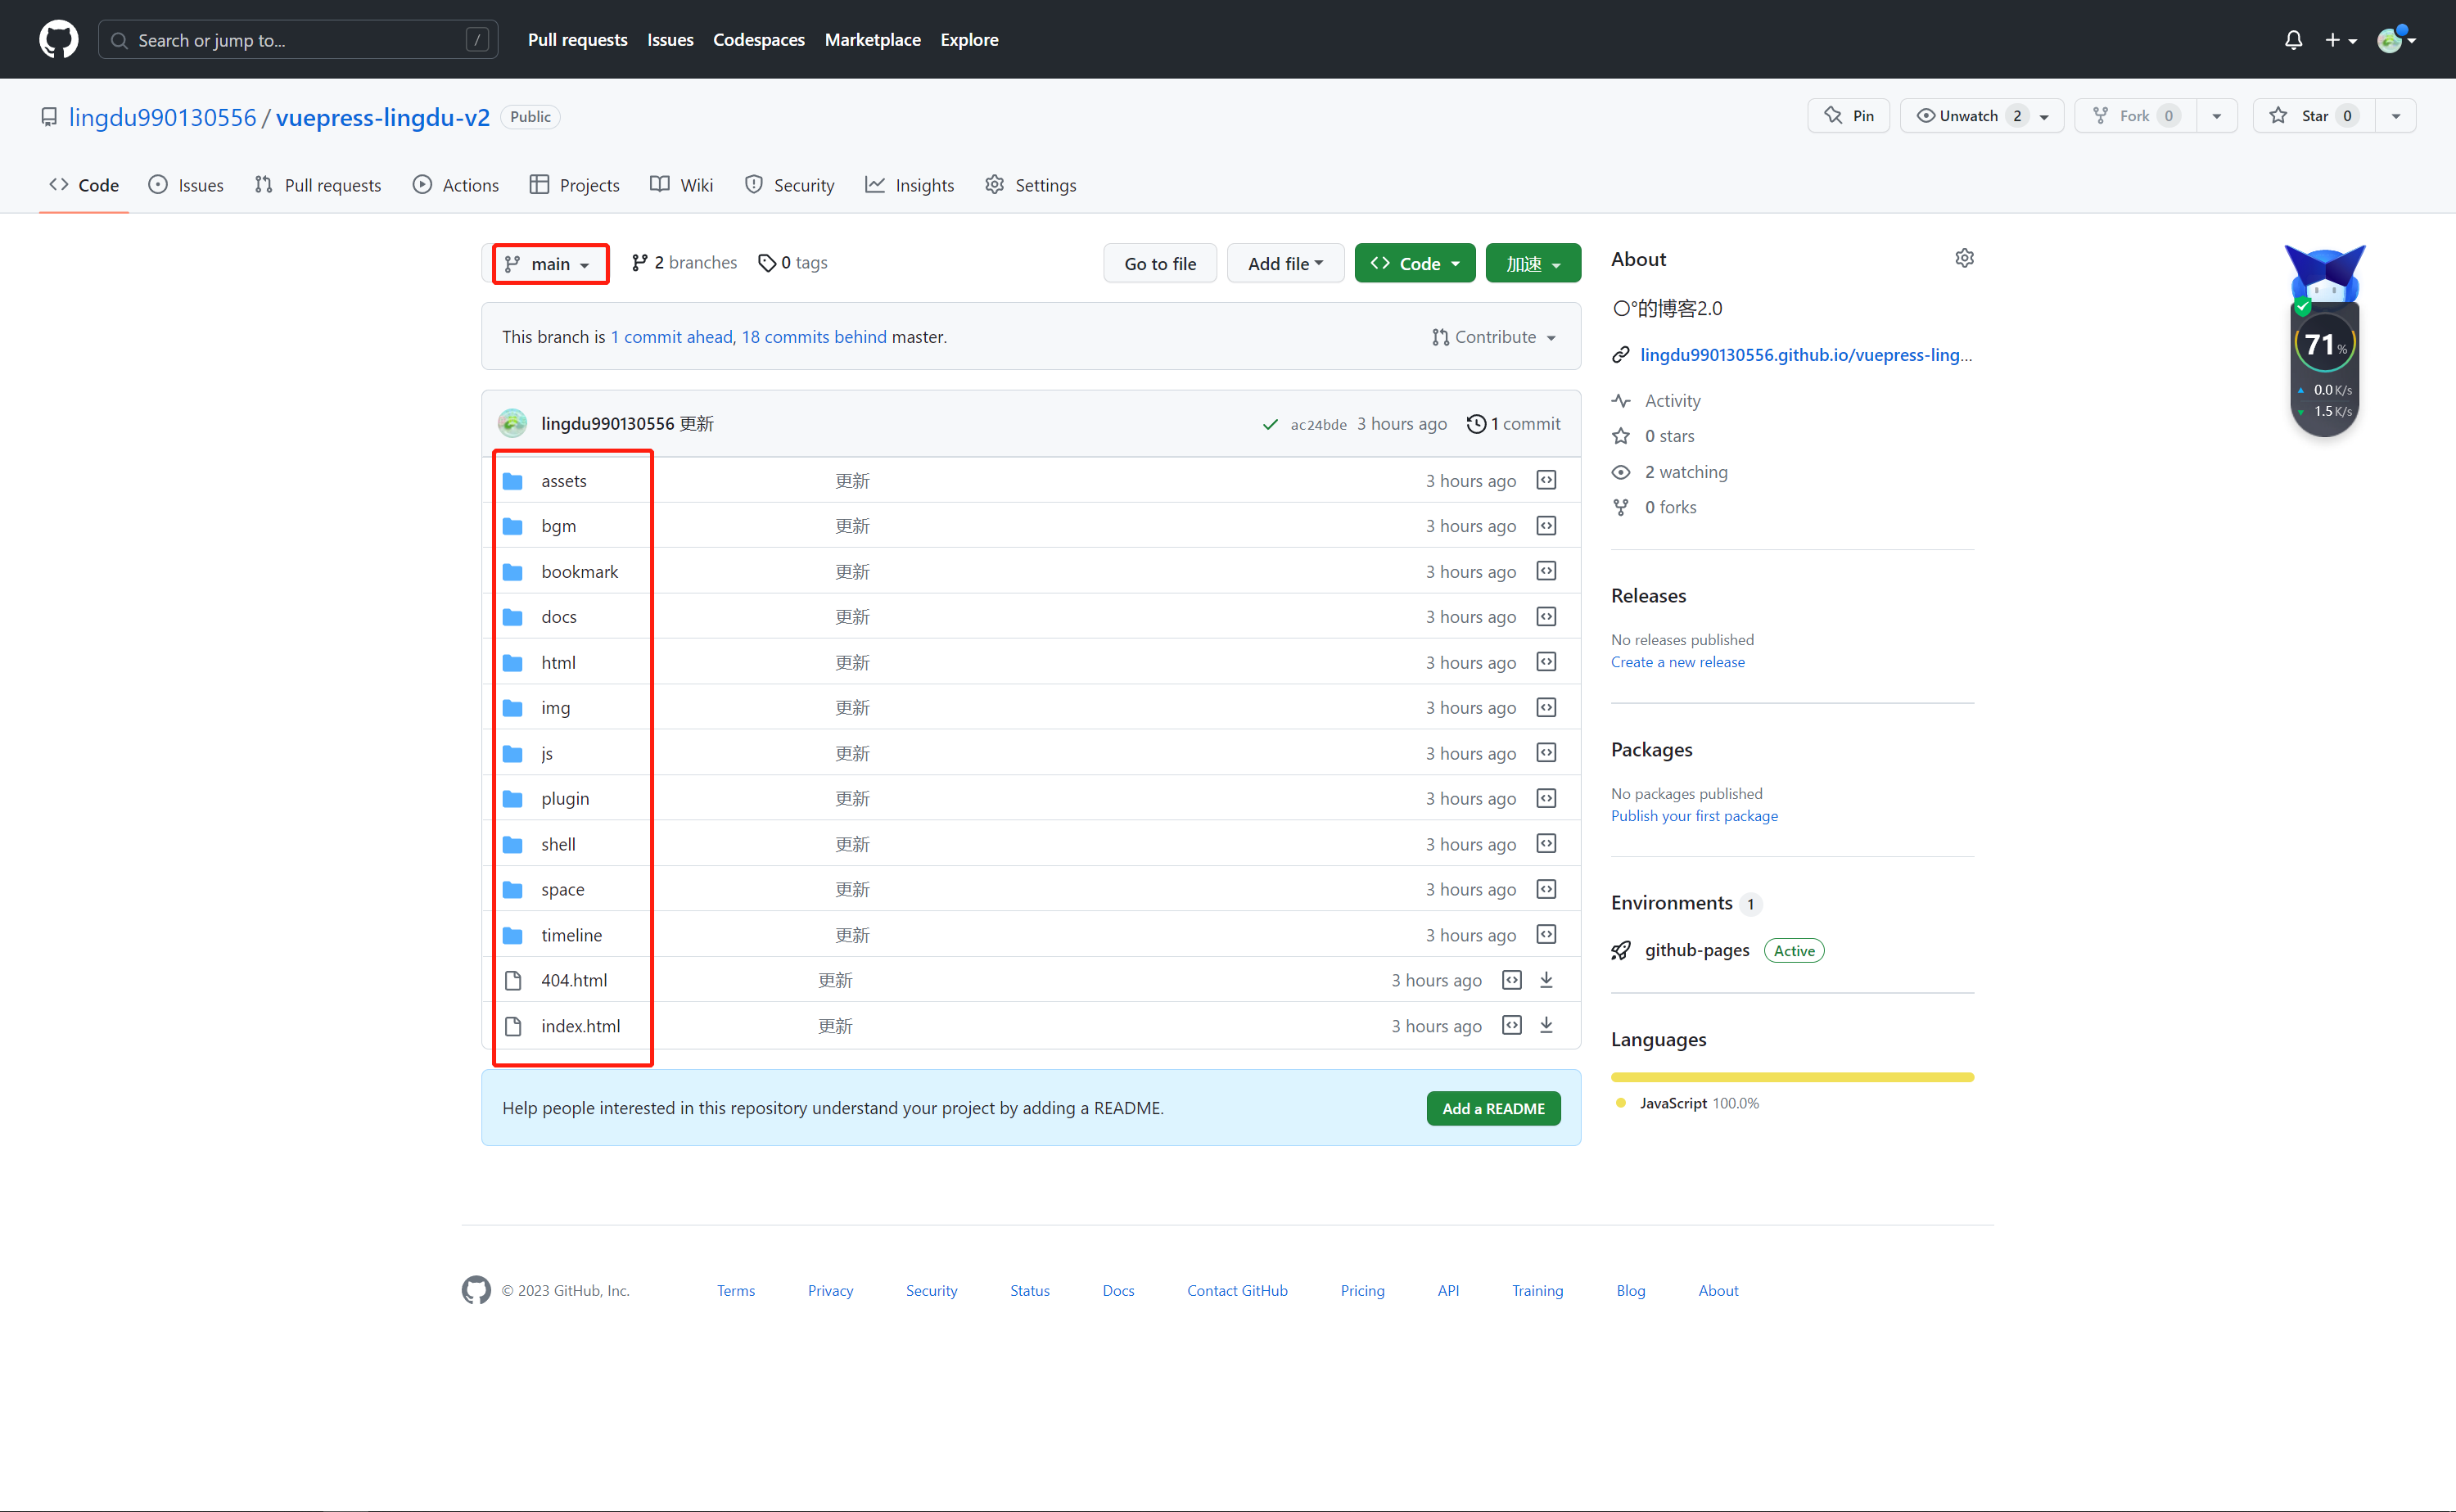Click the lingdu990130556 commit avatar
This screenshot has height=1512, width=2456.
point(513,424)
